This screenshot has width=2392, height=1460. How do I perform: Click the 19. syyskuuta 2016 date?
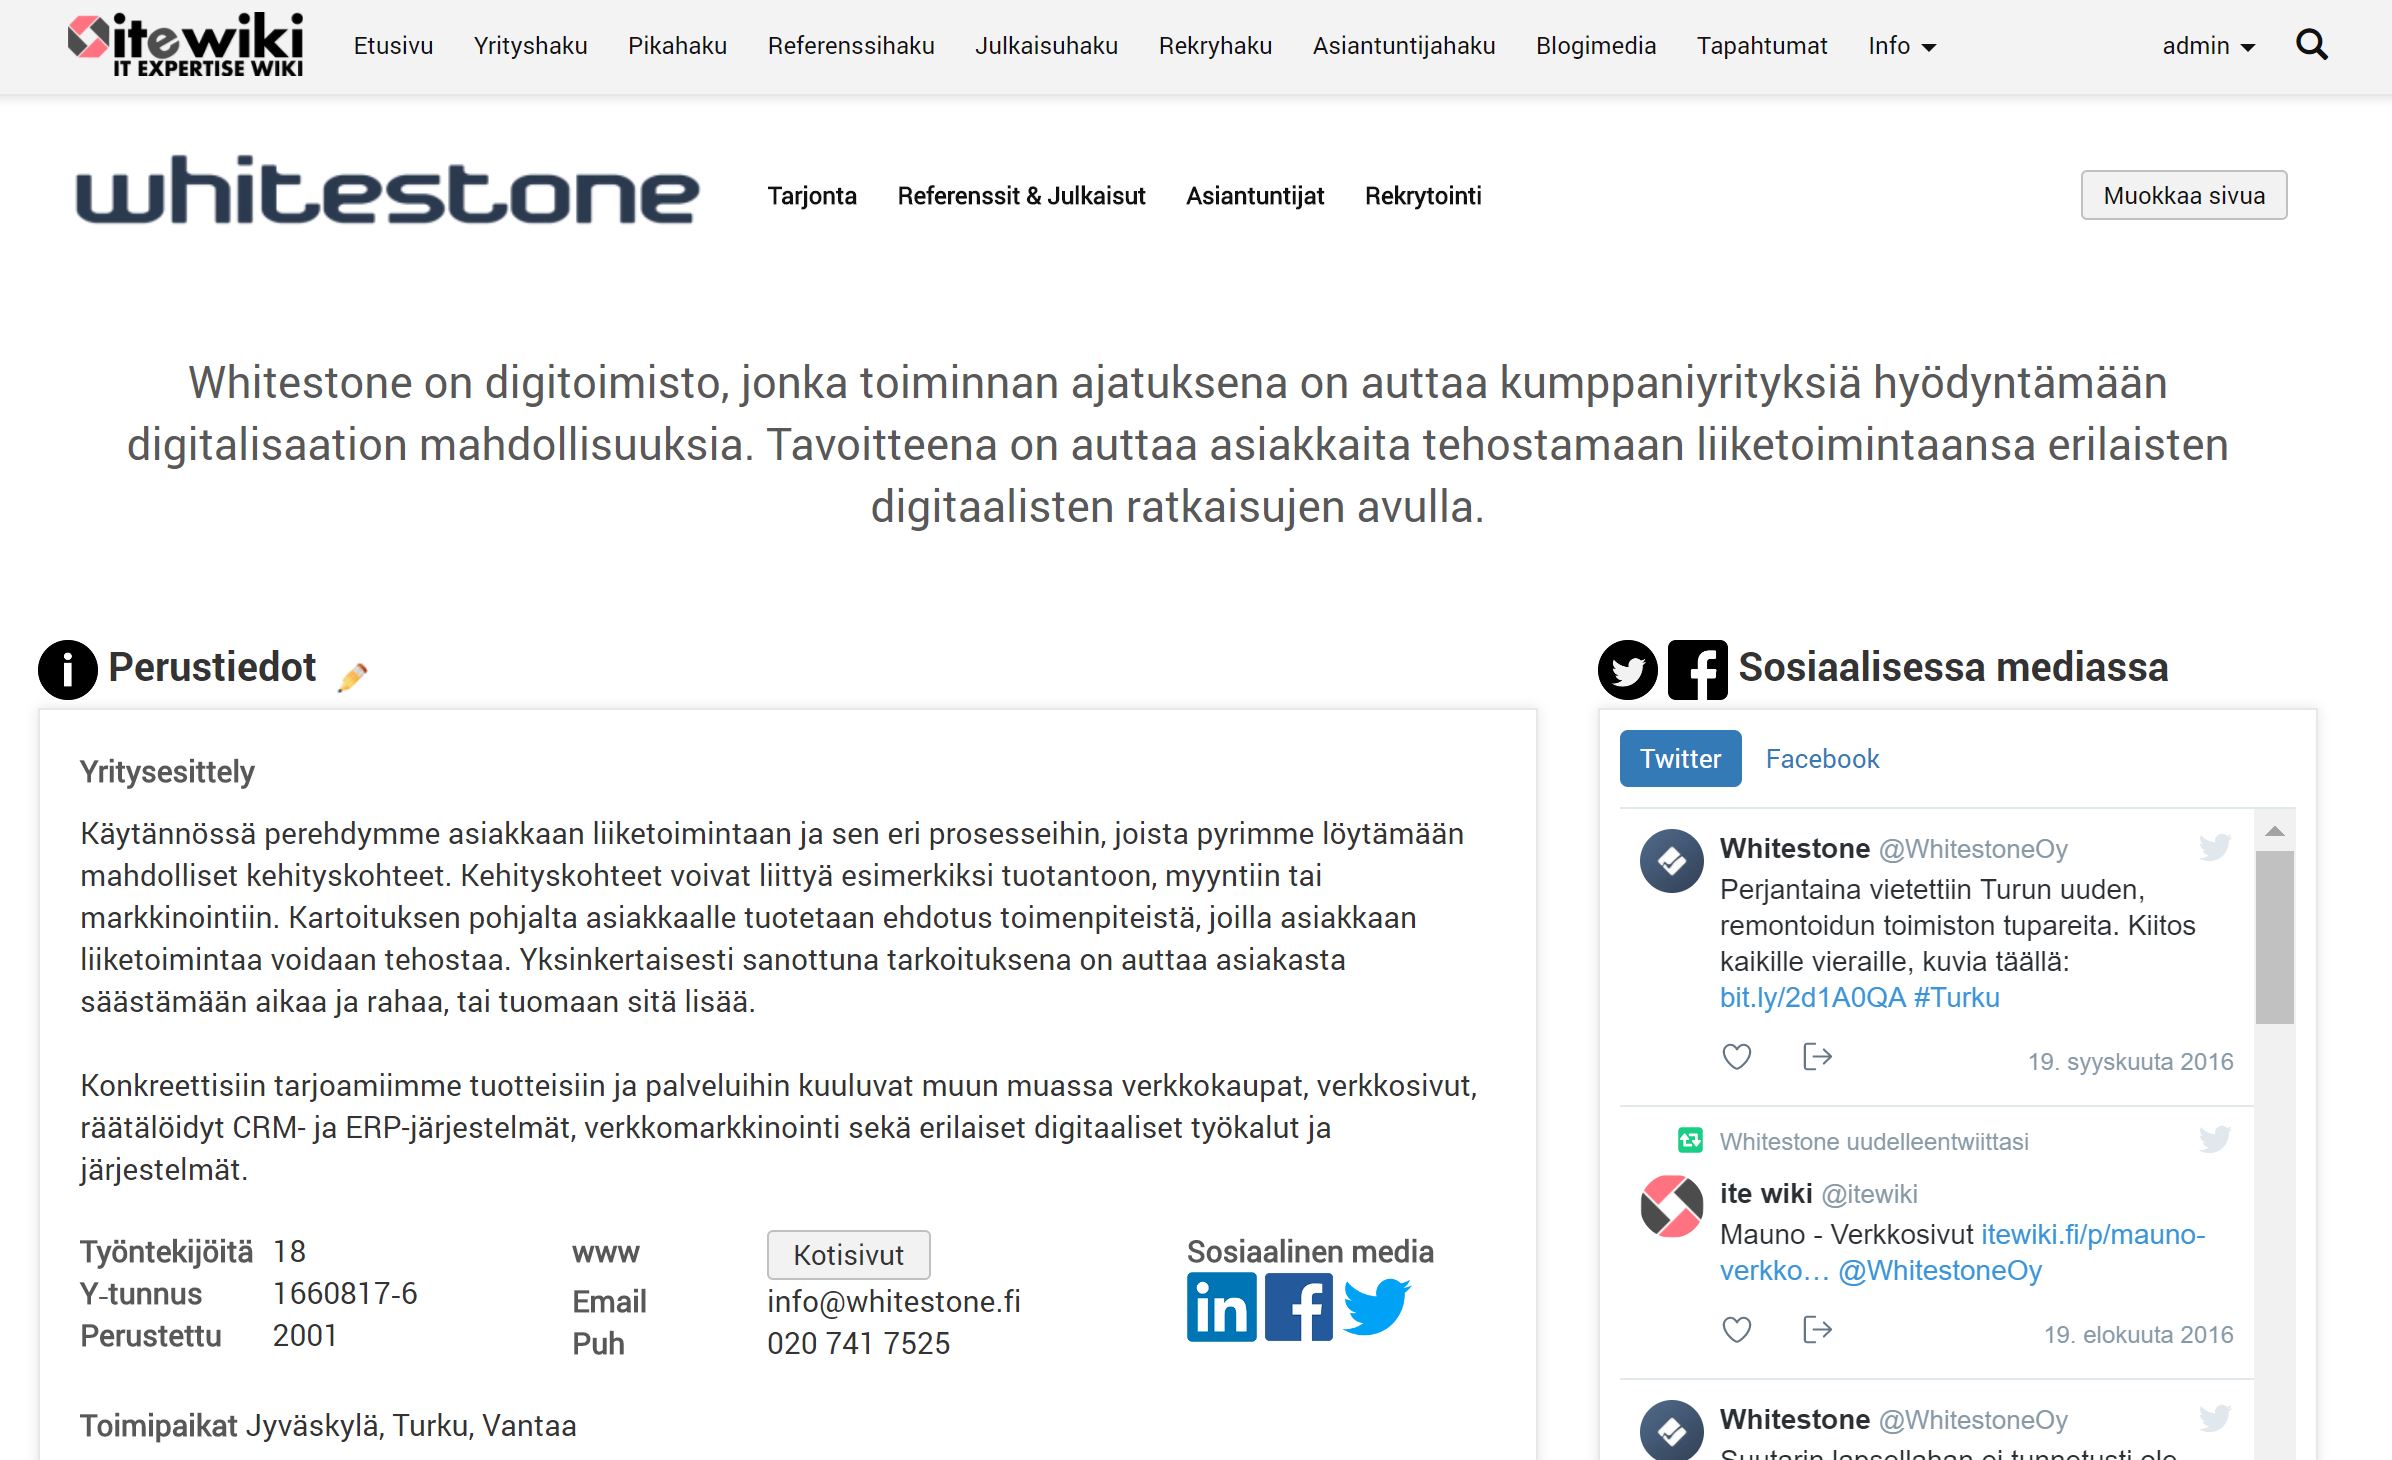pos(2130,1061)
